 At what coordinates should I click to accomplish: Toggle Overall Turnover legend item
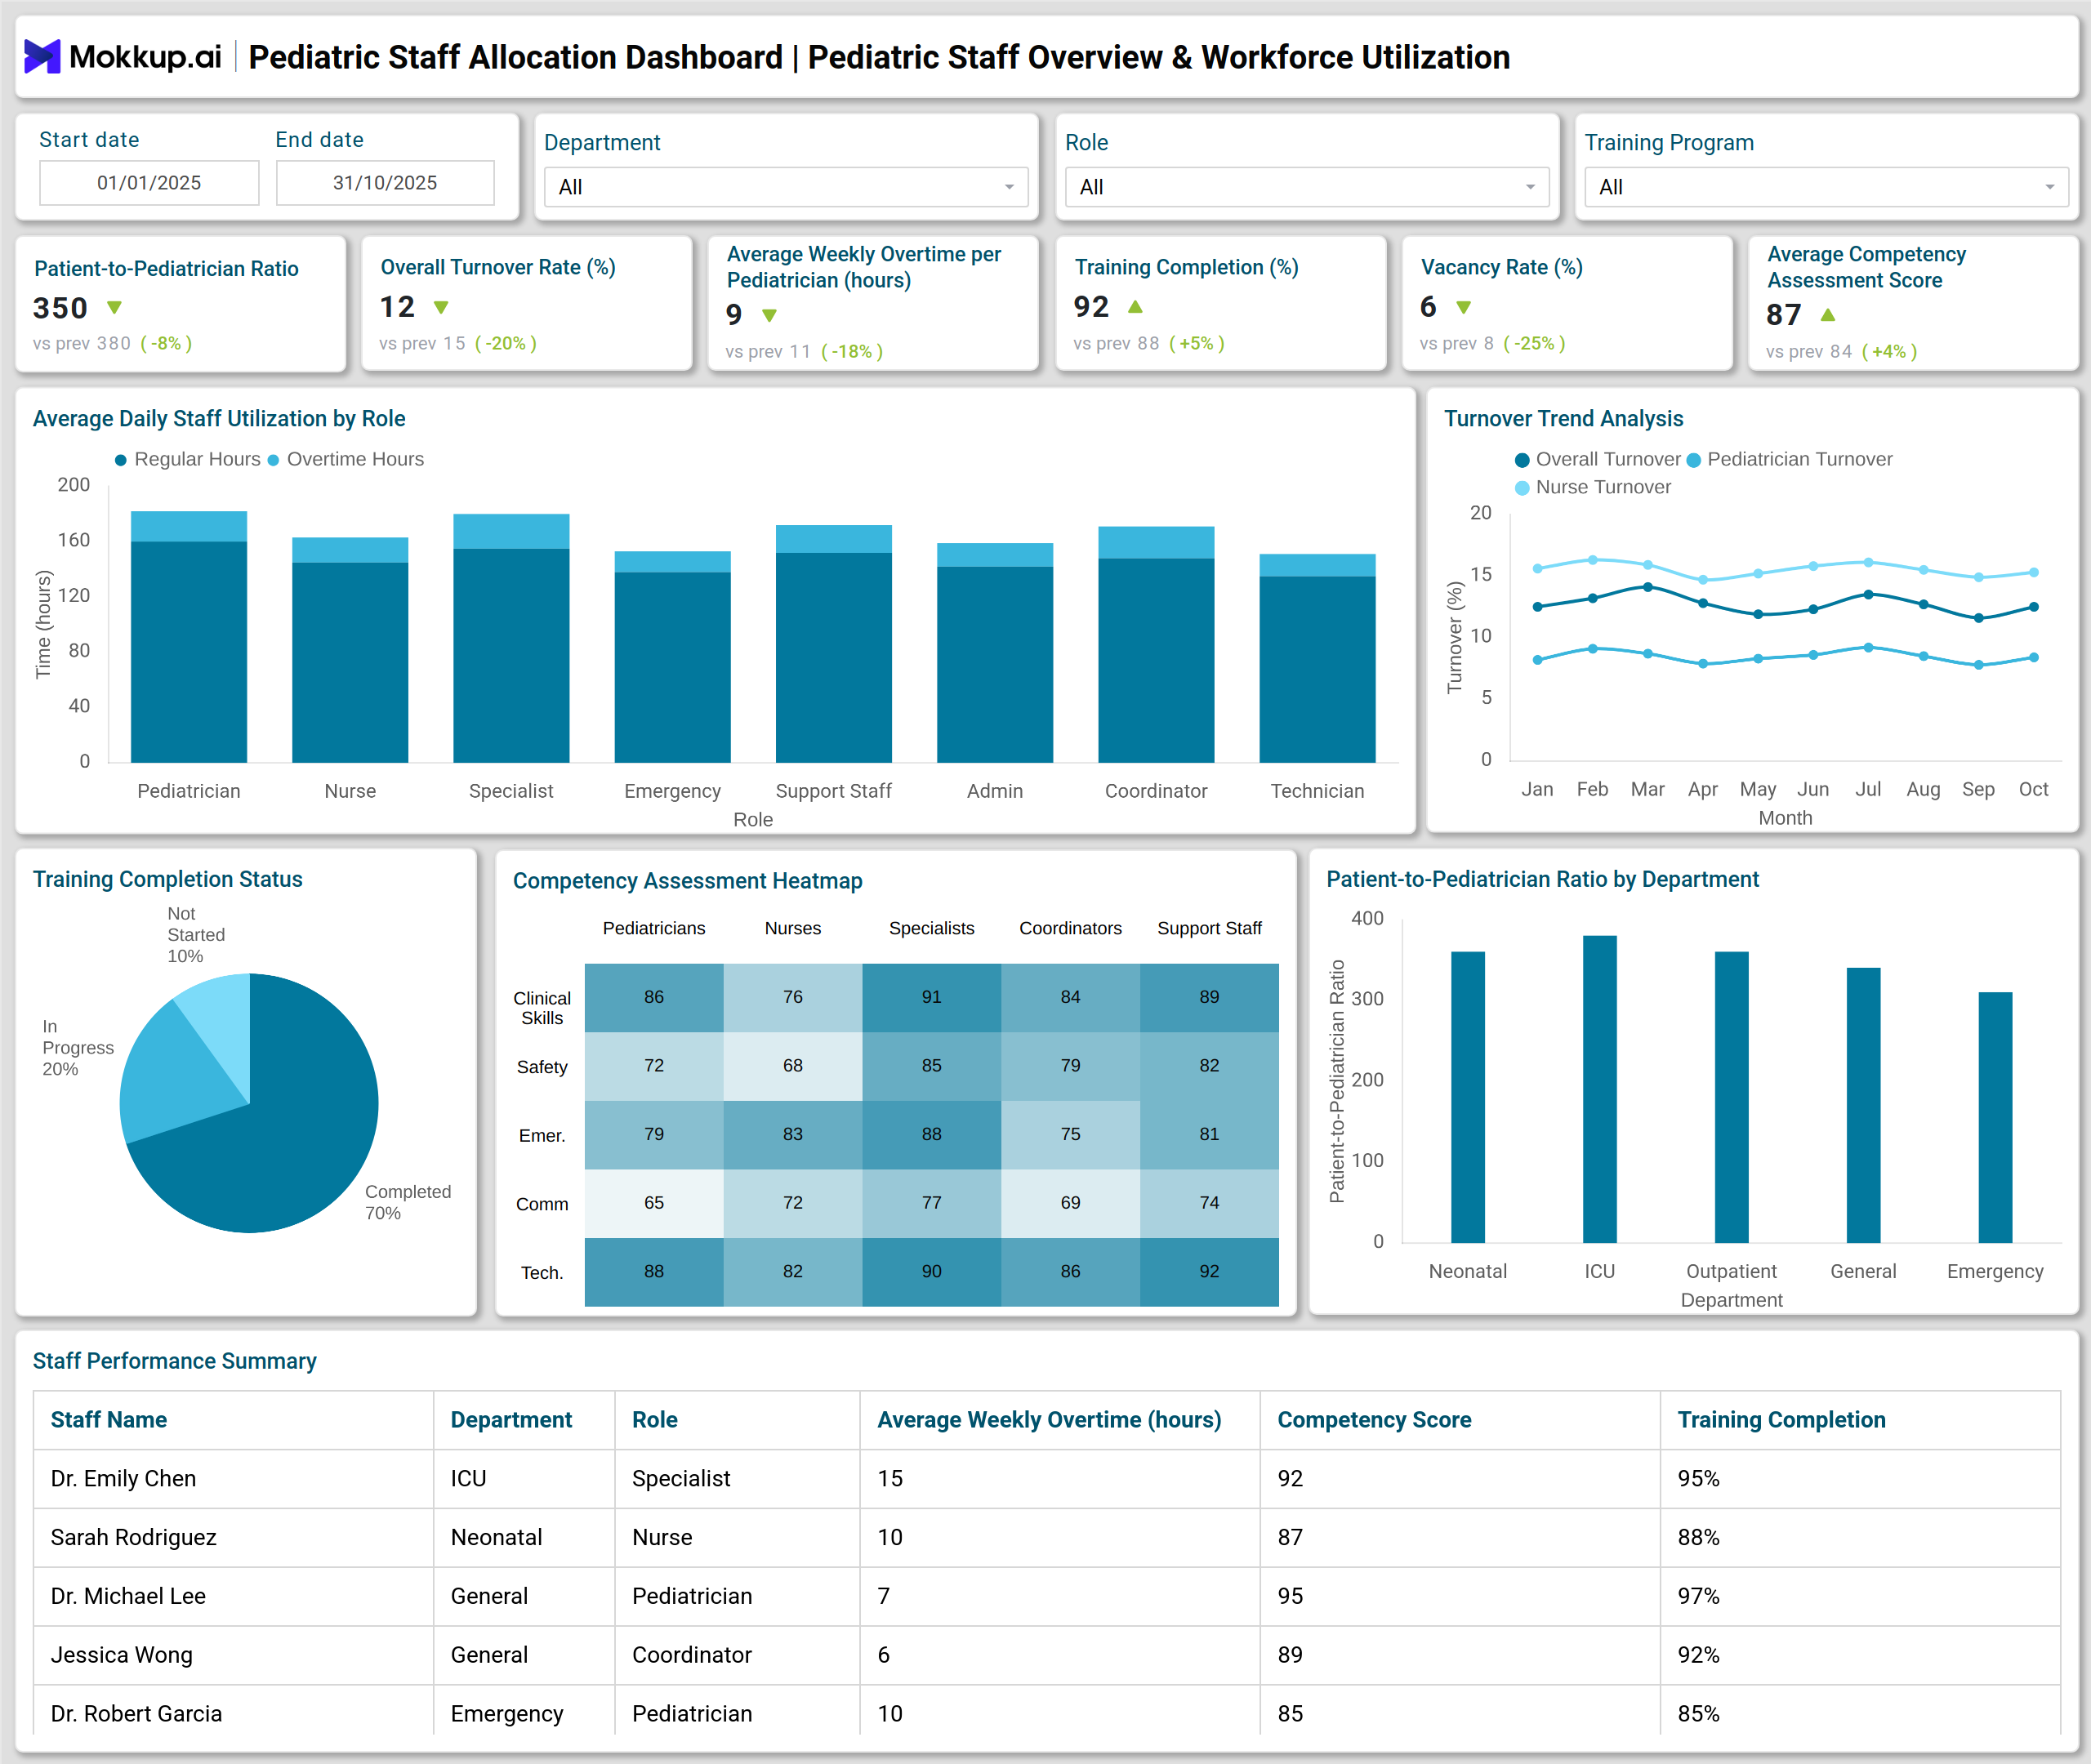coord(1598,459)
